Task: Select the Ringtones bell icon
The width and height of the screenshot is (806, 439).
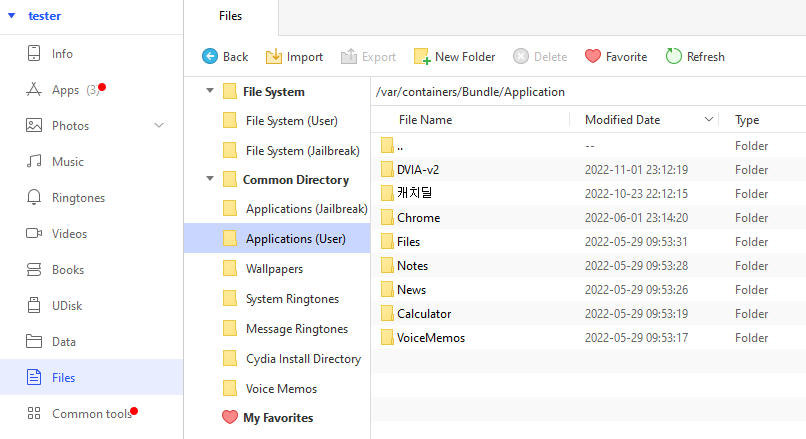Action: [34, 197]
